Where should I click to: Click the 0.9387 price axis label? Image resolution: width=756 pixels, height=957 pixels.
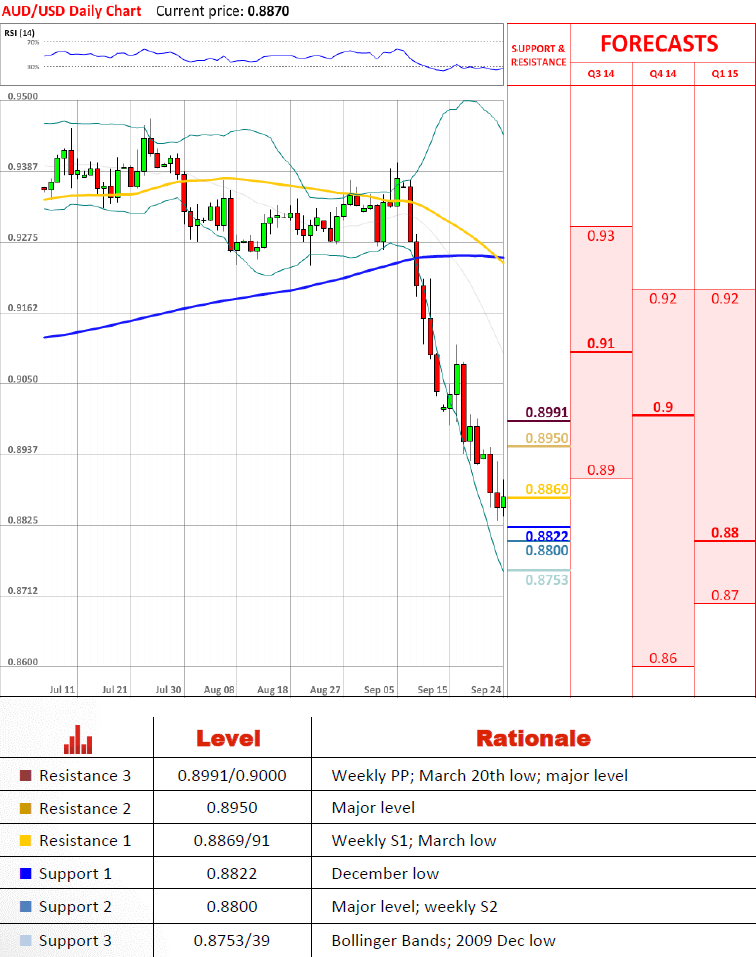pyautogui.click(x=23, y=167)
